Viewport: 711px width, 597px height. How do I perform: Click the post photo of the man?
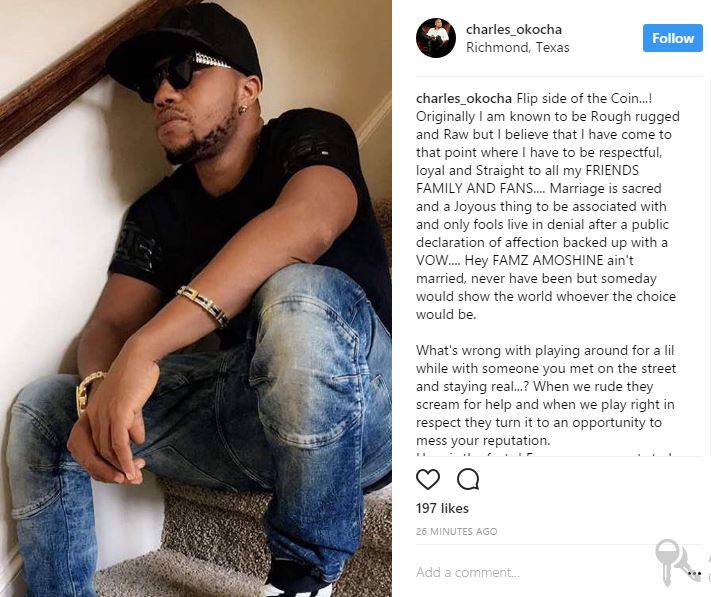pyautogui.click(x=196, y=298)
